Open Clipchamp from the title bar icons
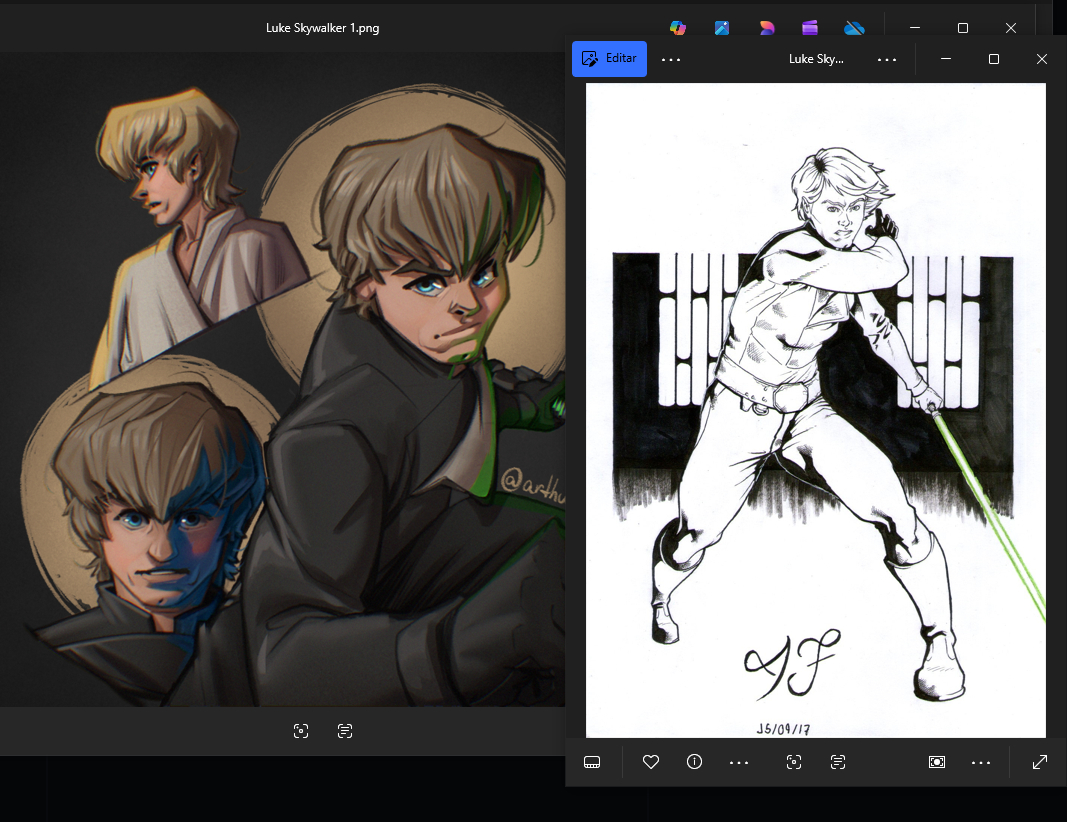1067x822 pixels. pyautogui.click(x=810, y=28)
